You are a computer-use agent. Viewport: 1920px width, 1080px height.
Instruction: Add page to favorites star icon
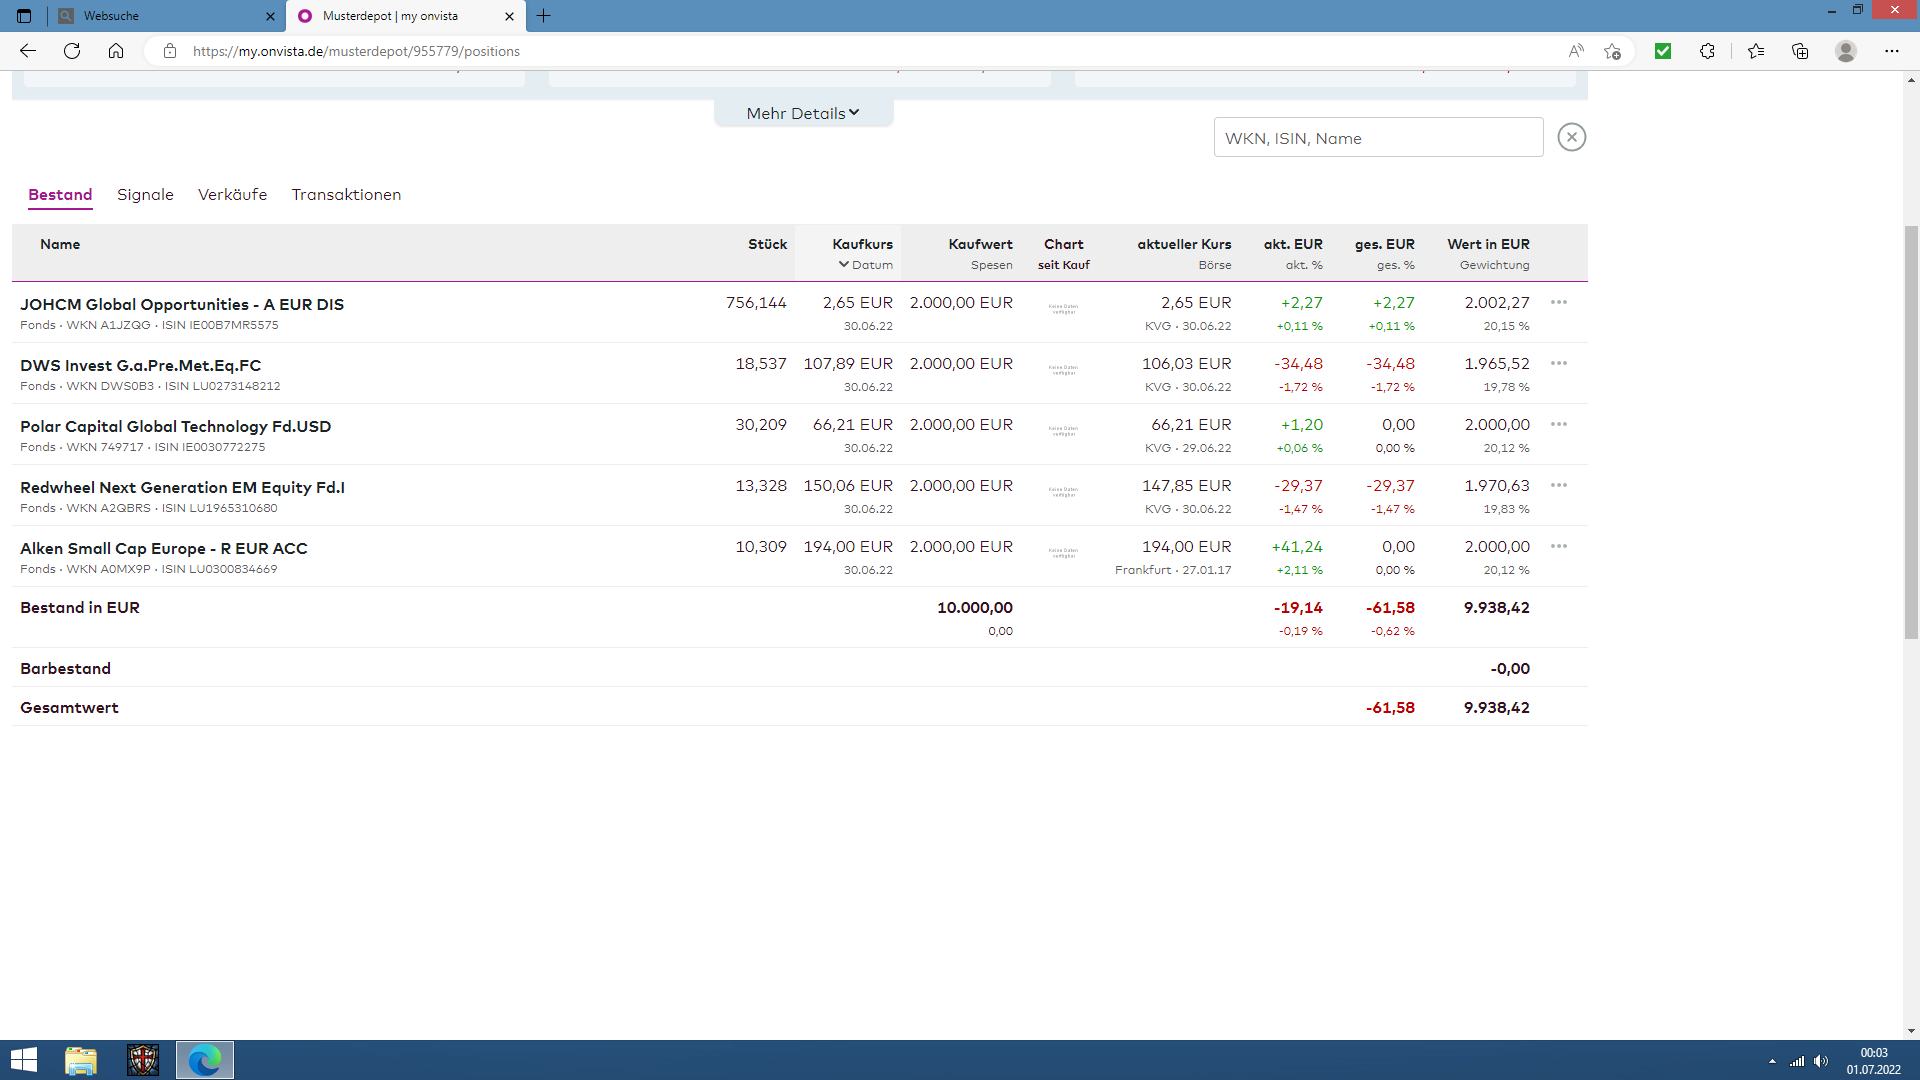pyautogui.click(x=1612, y=51)
